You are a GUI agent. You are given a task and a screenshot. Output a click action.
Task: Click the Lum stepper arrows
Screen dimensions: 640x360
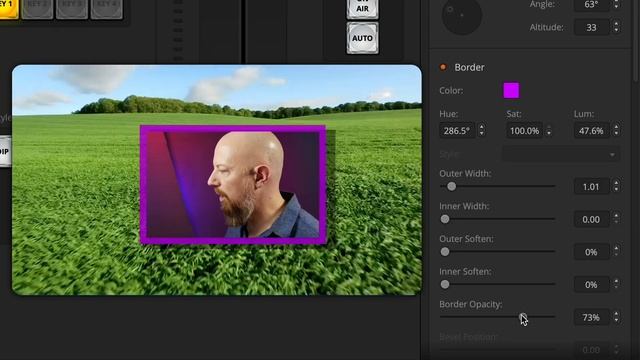616,131
